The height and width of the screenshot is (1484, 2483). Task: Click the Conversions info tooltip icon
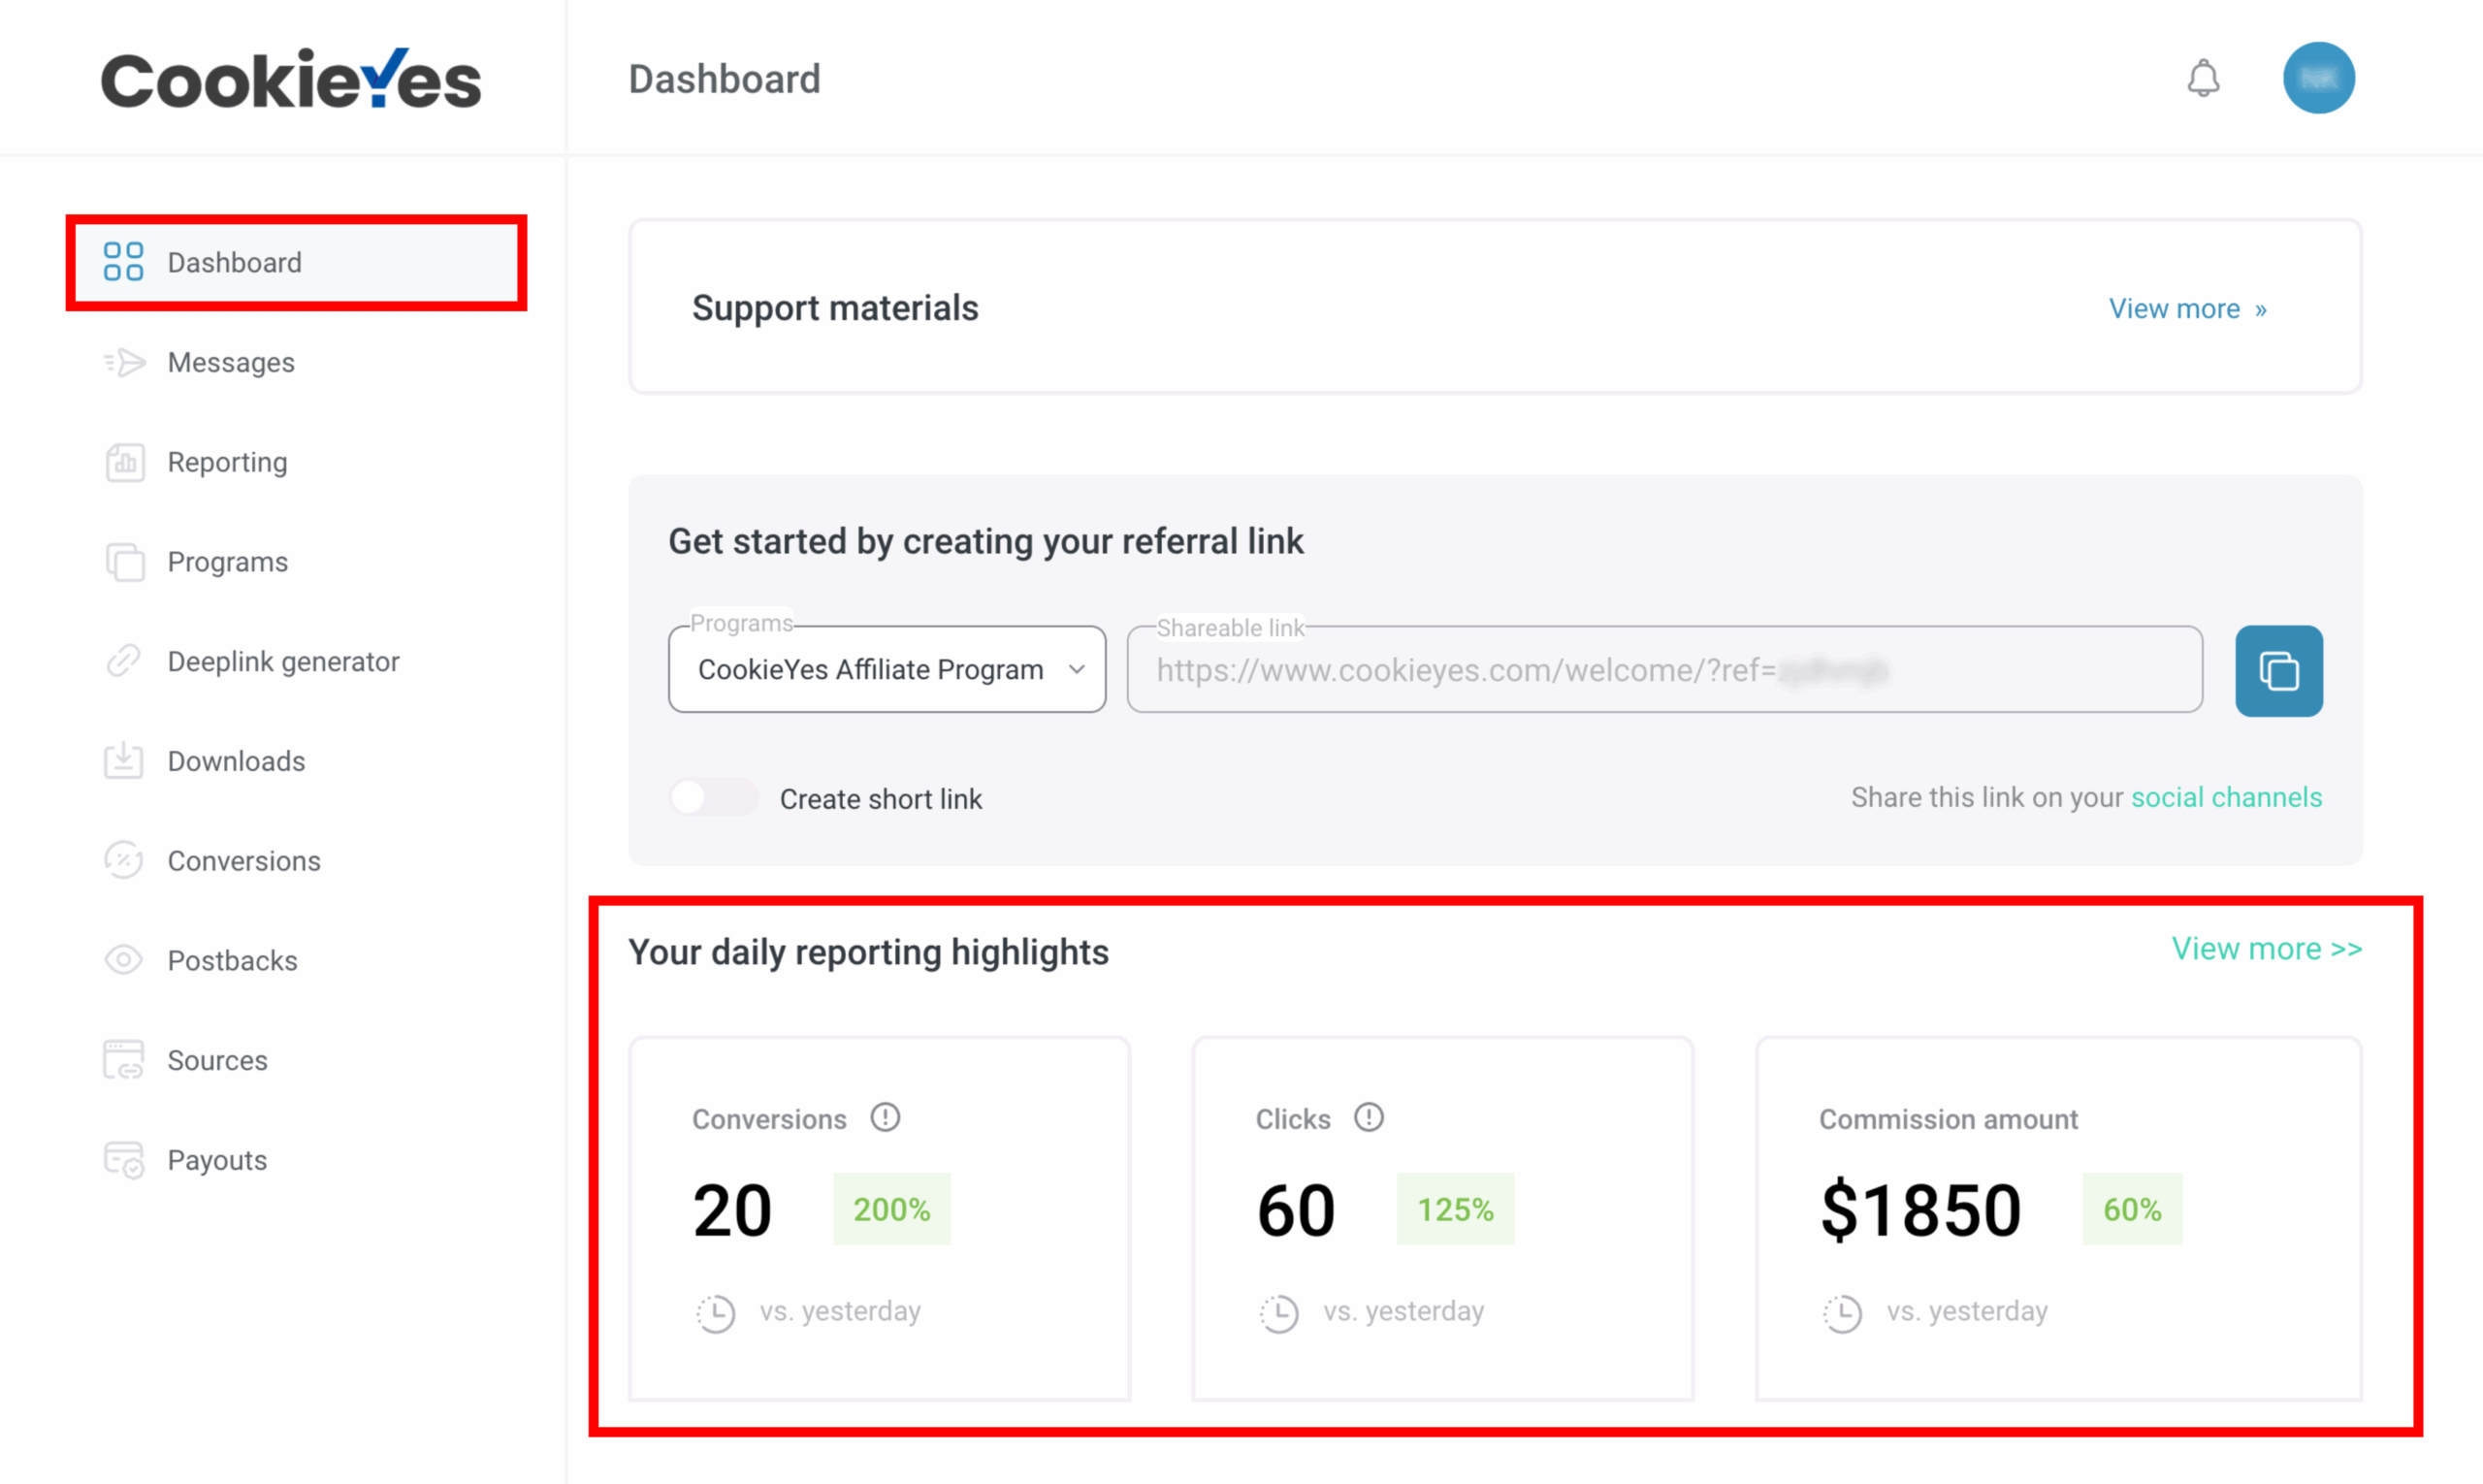(x=886, y=1117)
